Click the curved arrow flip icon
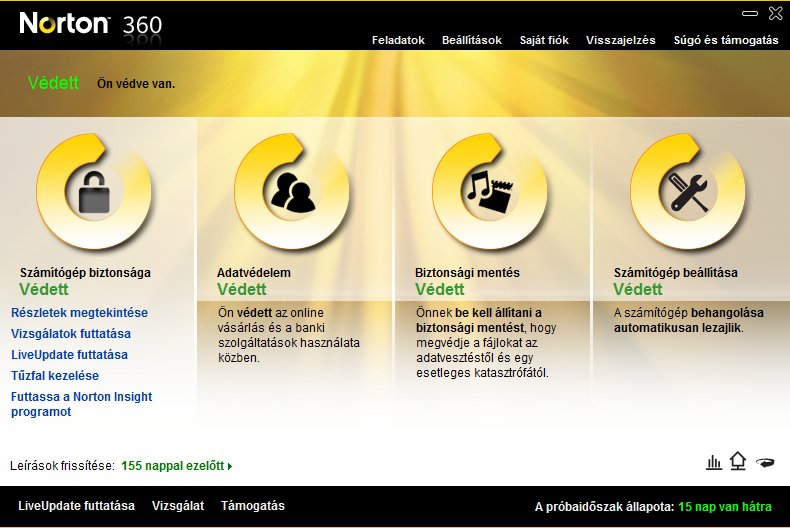790x528 pixels. (766, 462)
